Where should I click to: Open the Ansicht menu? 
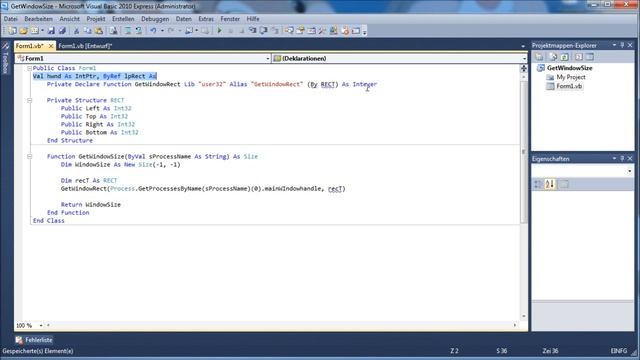[x=69, y=19]
